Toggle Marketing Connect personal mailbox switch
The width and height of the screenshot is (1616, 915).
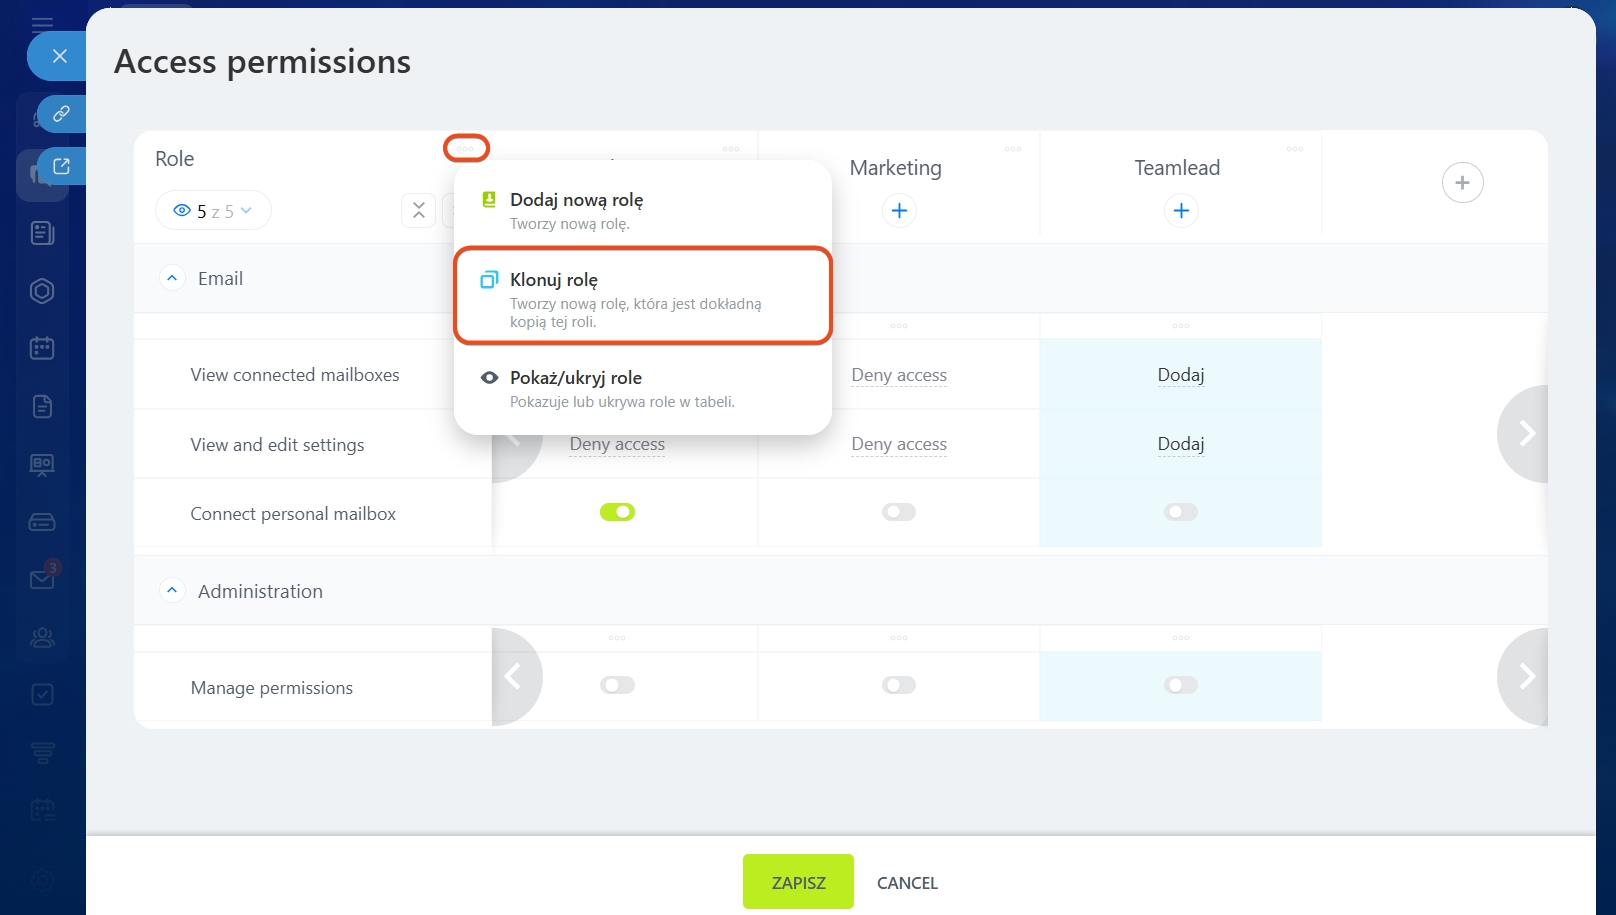[899, 512]
